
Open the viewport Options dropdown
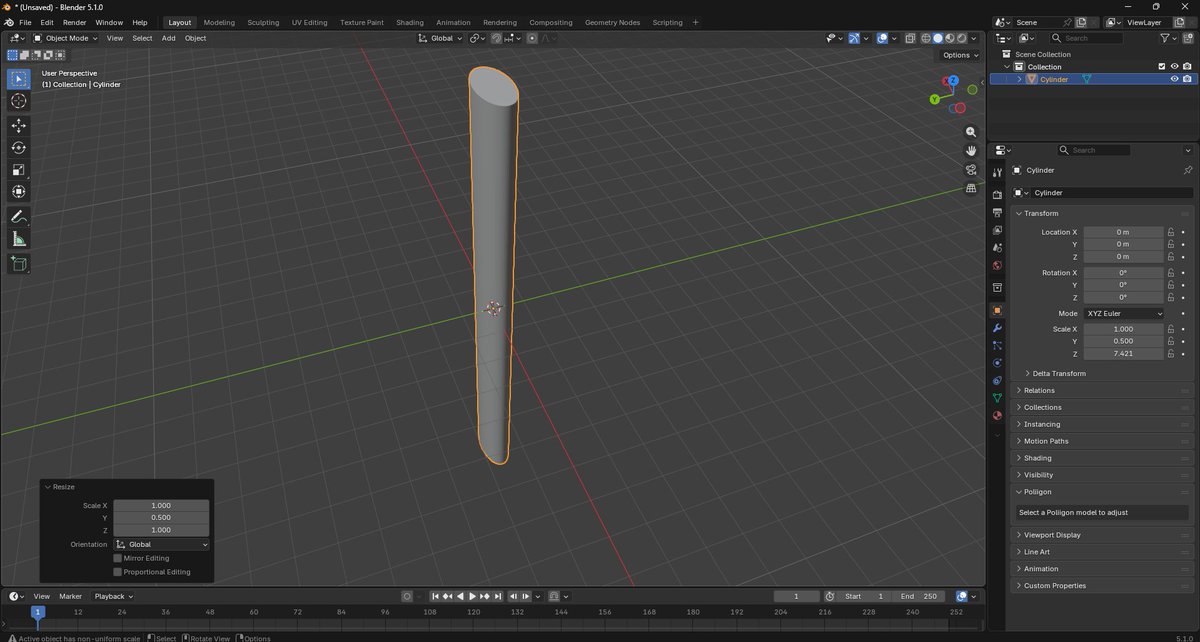pyautogui.click(x=959, y=55)
